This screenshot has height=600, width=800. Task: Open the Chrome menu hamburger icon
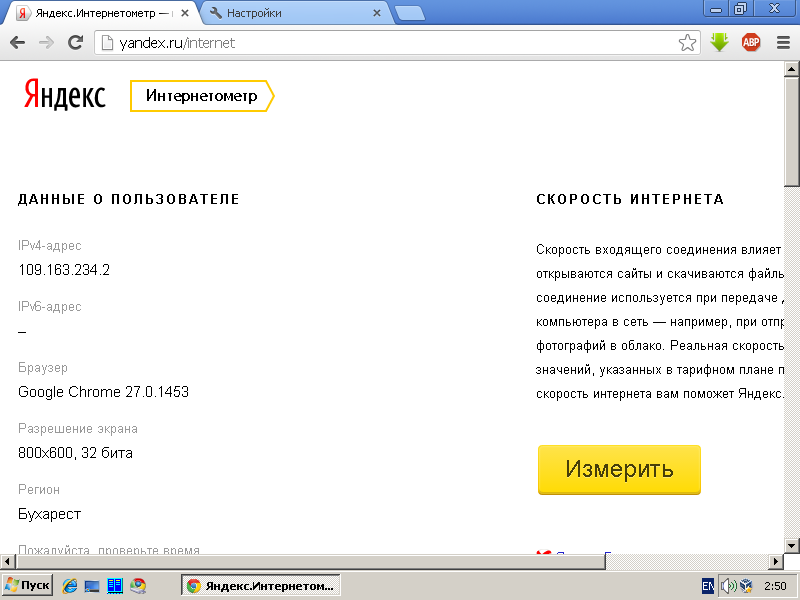click(x=783, y=43)
